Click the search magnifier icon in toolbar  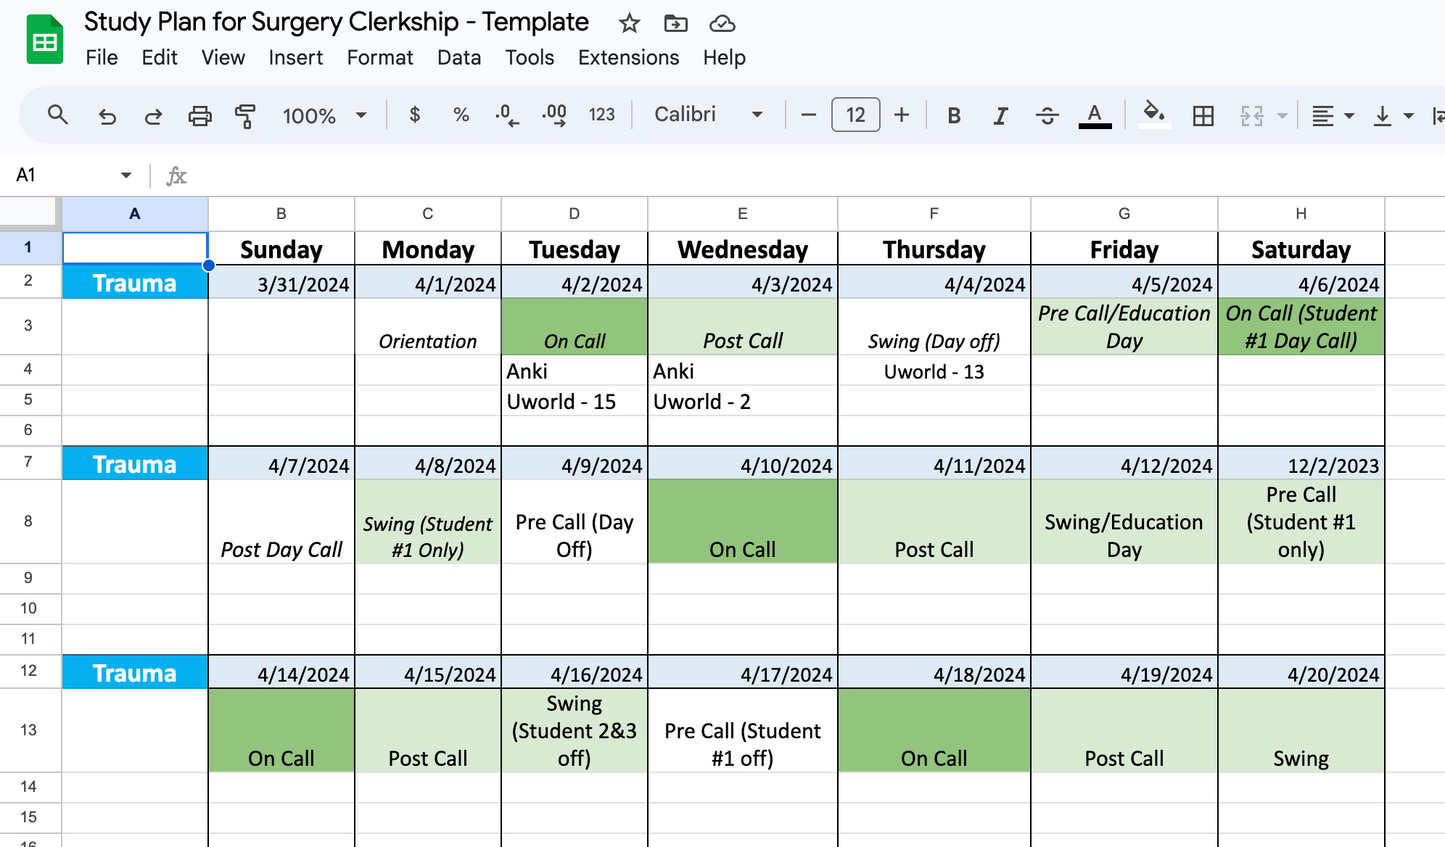pyautogui.click(x=58, y=115)
